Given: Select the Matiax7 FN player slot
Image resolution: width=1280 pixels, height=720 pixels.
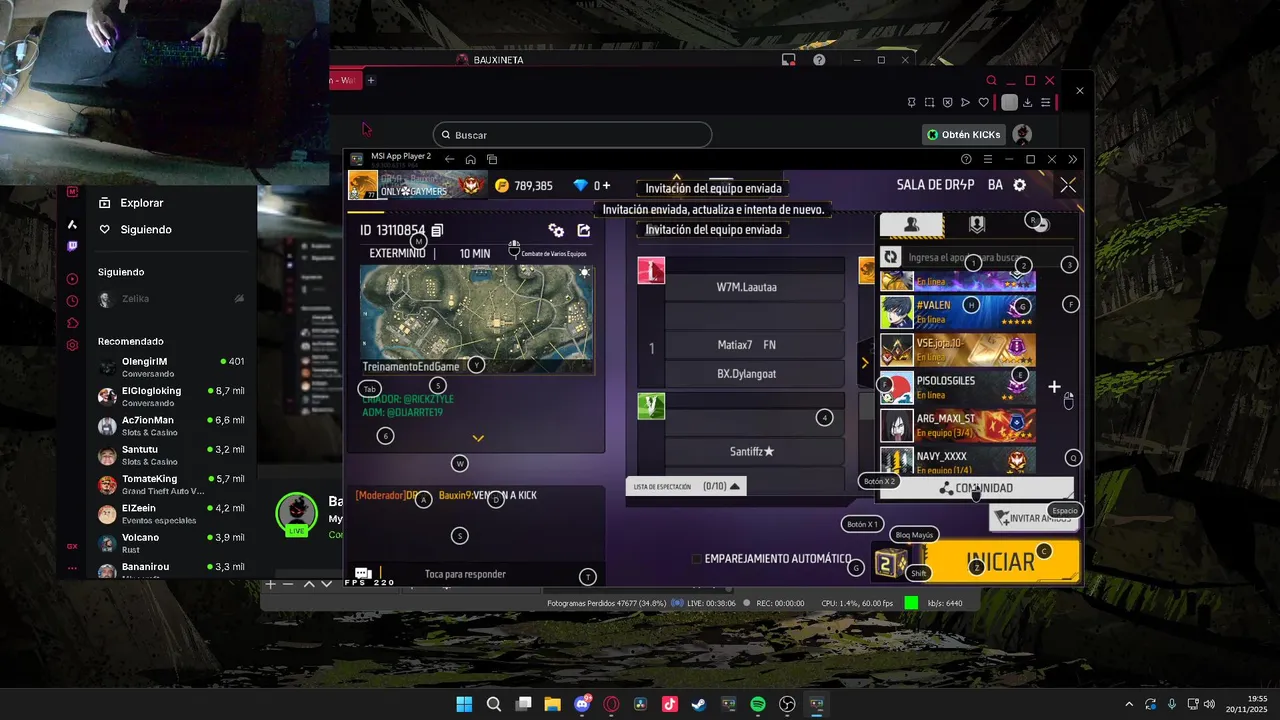Looking at the screenshot, I should pos(755,345).
